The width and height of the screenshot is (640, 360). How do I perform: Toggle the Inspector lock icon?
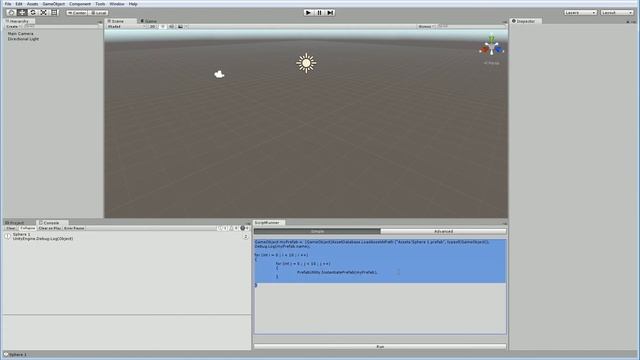coord(628,22)
